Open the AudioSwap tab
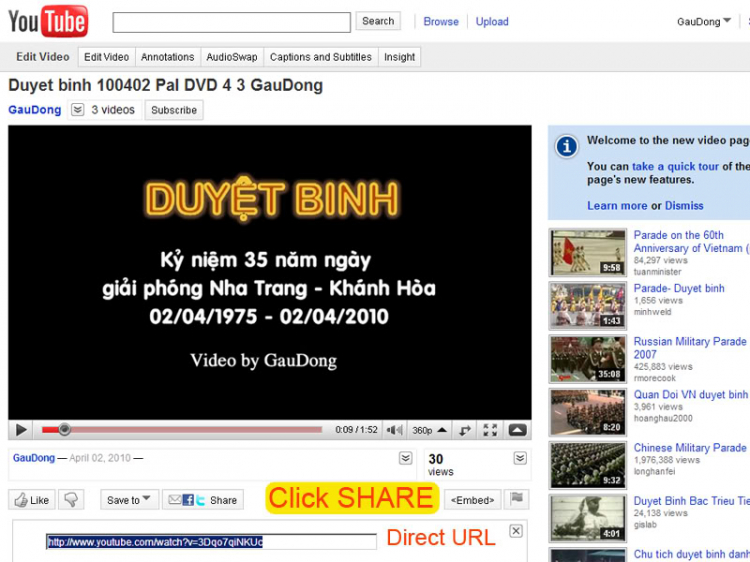750x562 pixels. (232, 57)
